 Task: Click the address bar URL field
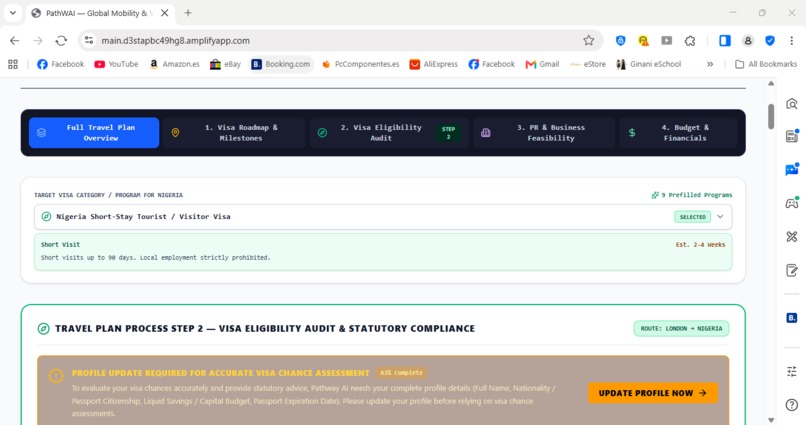pos(339,41)
